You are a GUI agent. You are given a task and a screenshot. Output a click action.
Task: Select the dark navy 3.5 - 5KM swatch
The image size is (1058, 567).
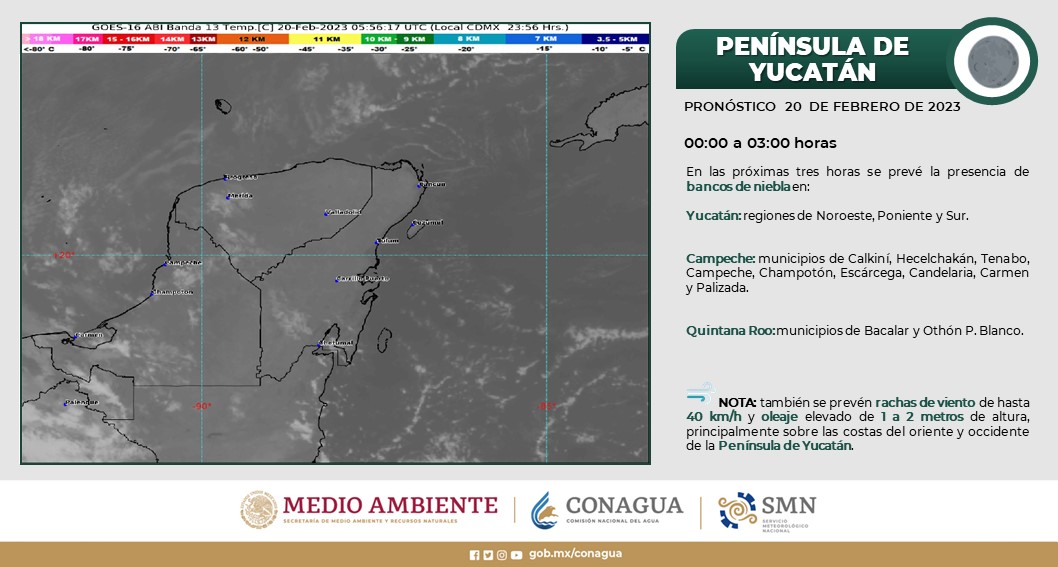point(614,39)
